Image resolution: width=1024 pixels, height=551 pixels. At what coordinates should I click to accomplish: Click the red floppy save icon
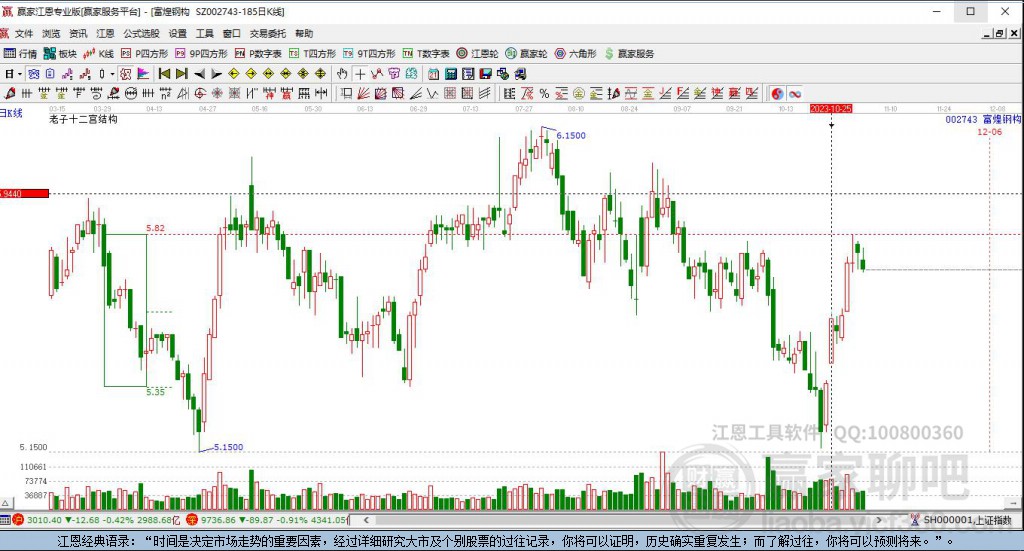(485, 74)
